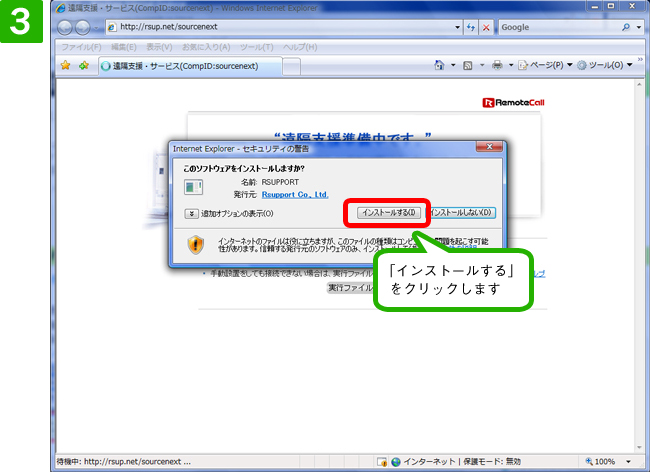Open the 編集(E) menu
The height and width of the screenshot is (472, 650).
tap(124, 47)
